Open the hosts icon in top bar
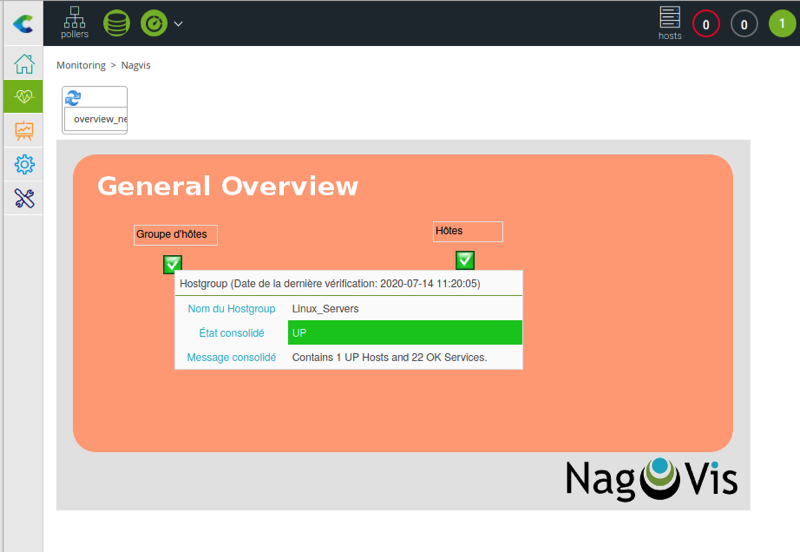The width and height of the screenshot is (800, 552). [669, 22]
